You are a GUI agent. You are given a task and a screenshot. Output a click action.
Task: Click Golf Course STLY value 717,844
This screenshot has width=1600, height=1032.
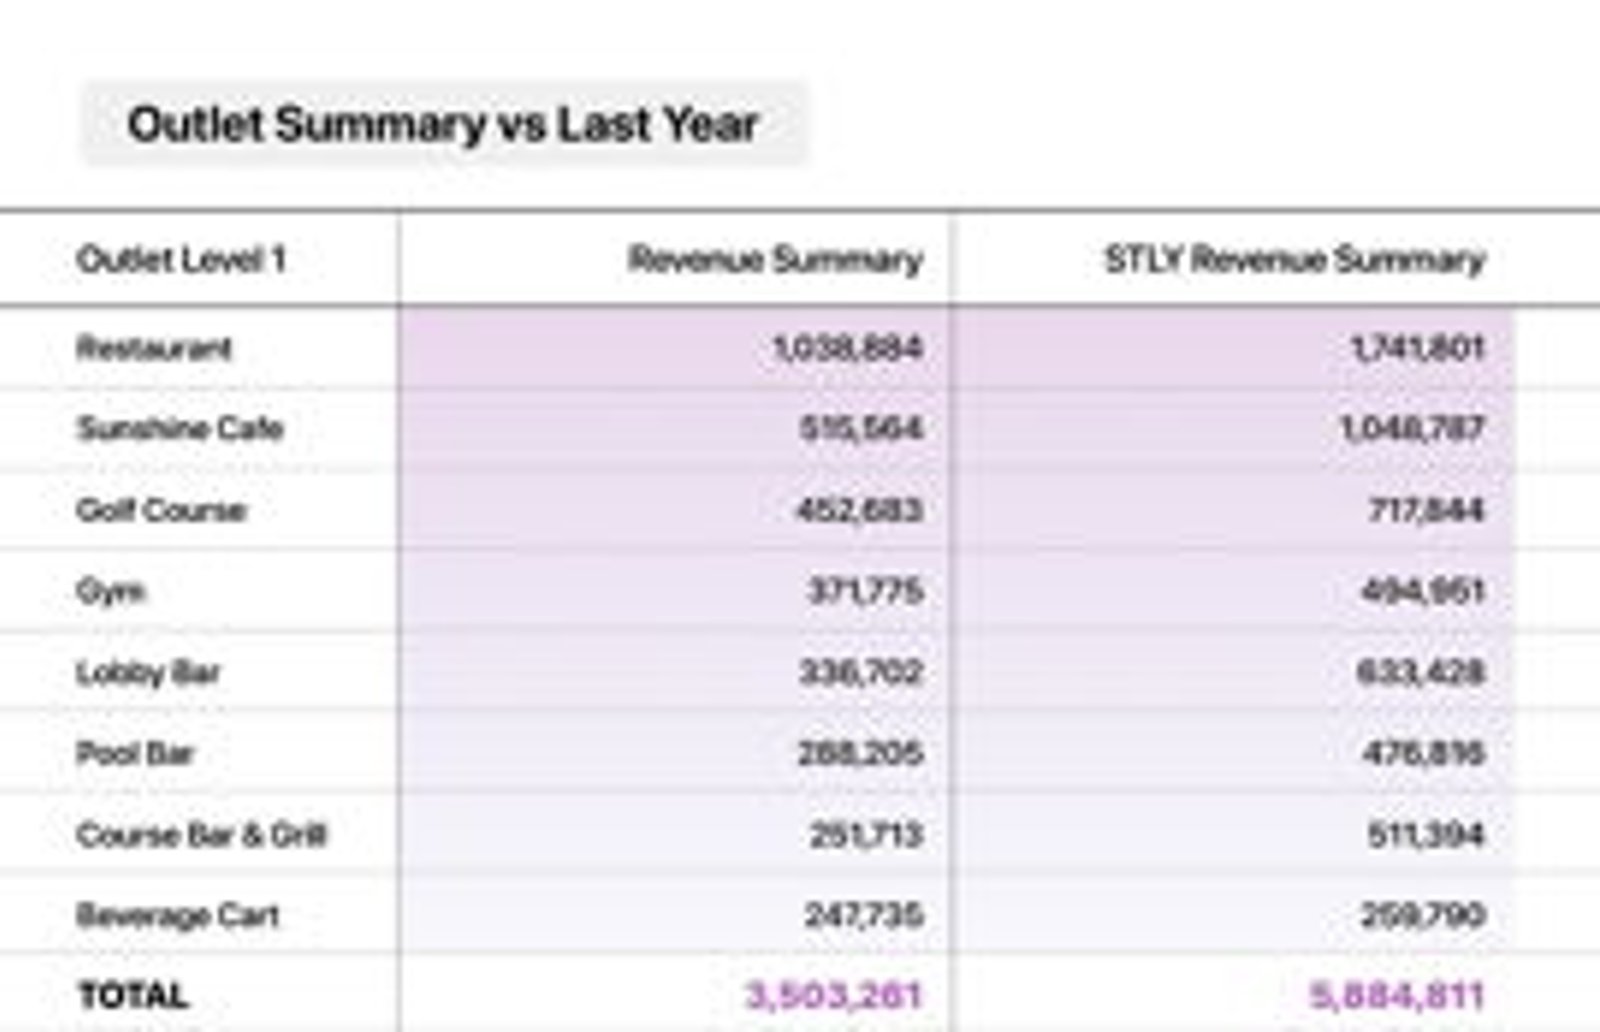[1426, 510]
